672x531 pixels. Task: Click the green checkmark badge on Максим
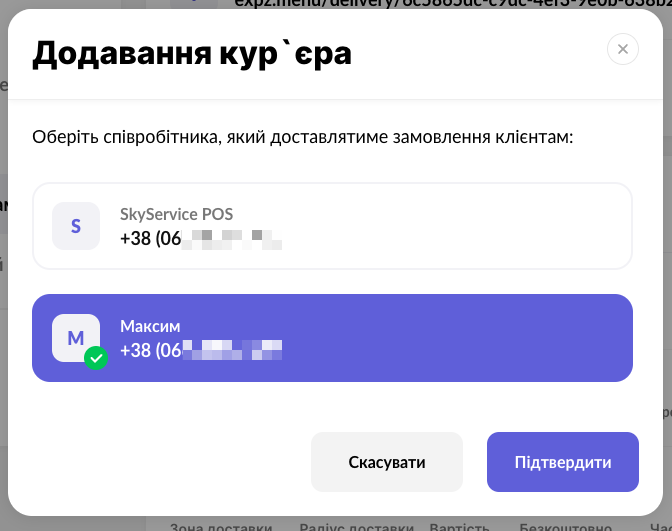tap(96, 357)
